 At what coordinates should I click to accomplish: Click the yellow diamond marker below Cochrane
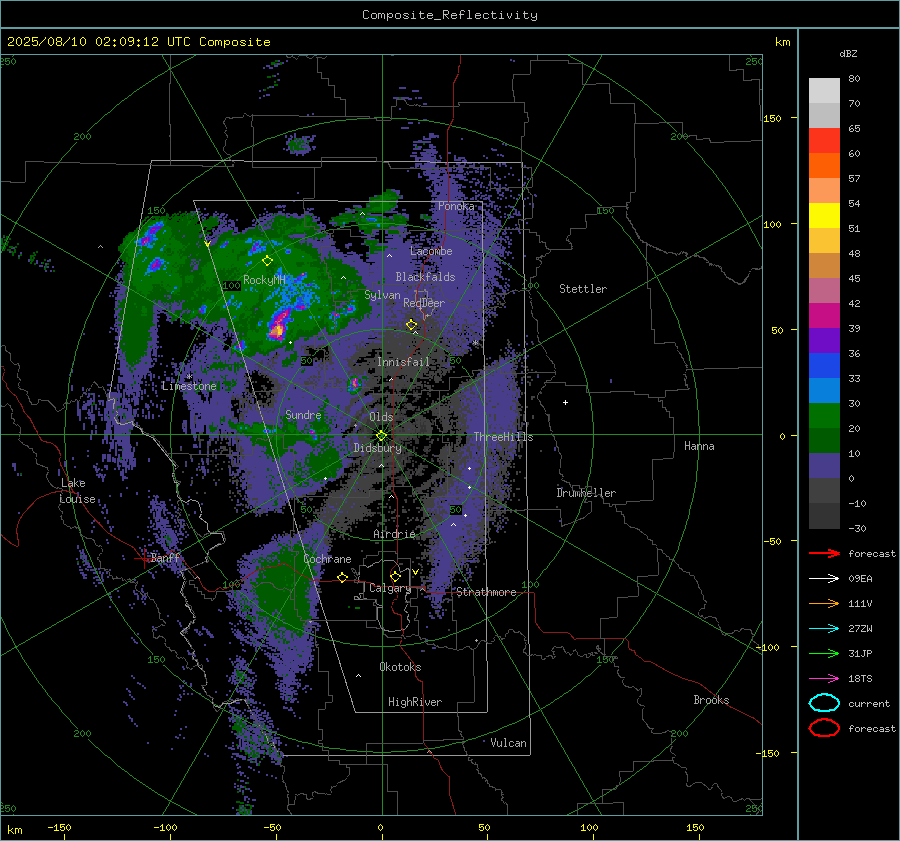342,578
